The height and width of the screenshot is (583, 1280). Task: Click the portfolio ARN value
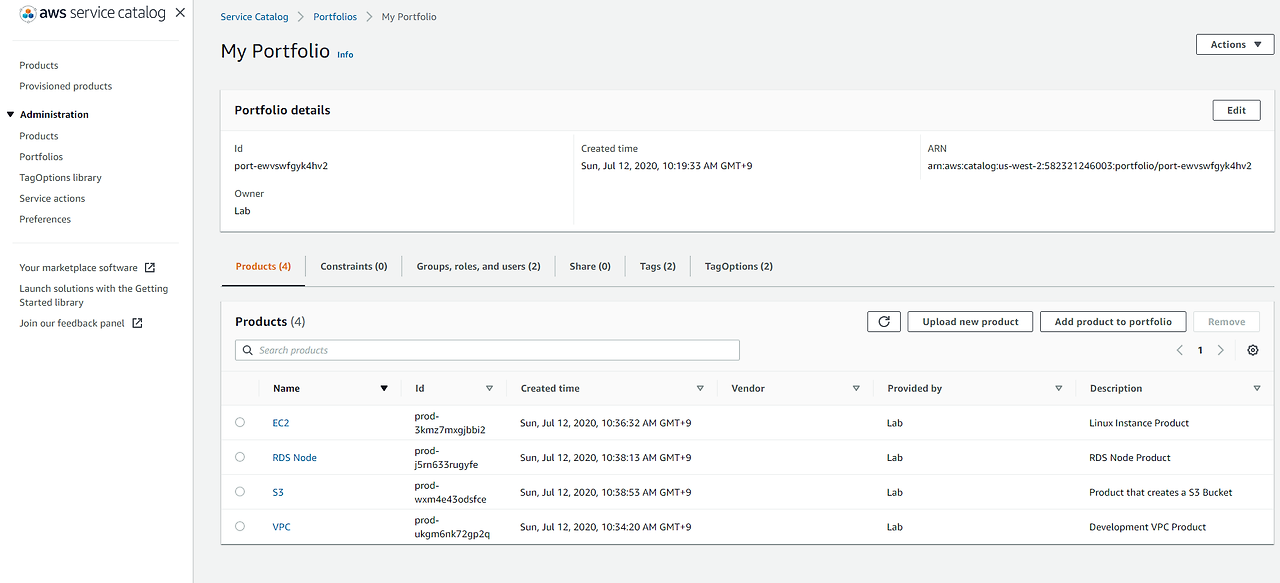[x=1090, y=166]
